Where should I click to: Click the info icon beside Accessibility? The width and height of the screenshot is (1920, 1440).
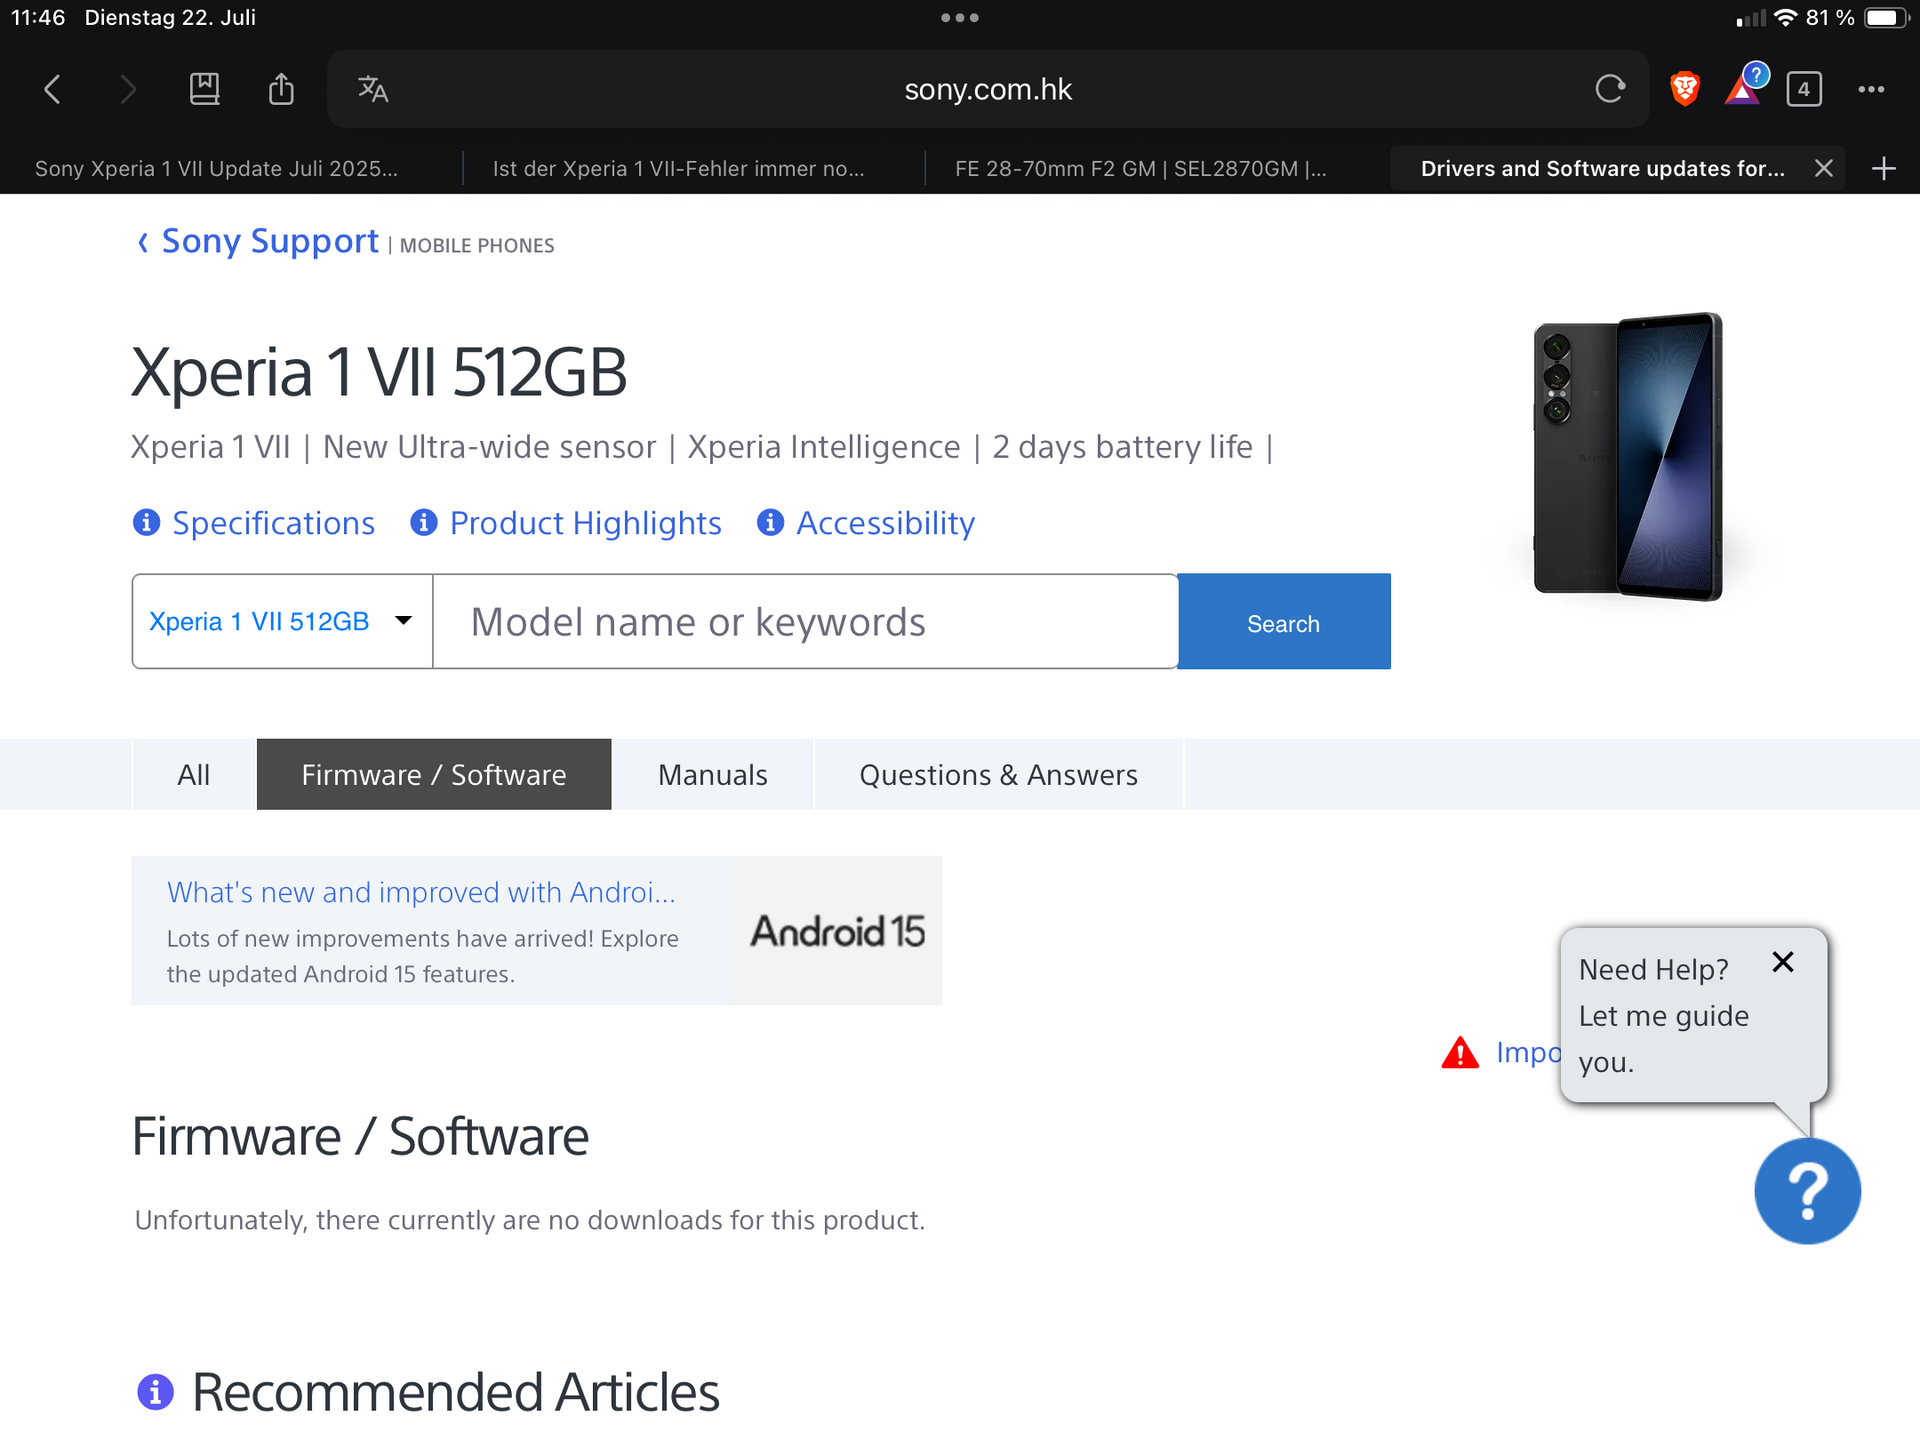tap(770, 522)
